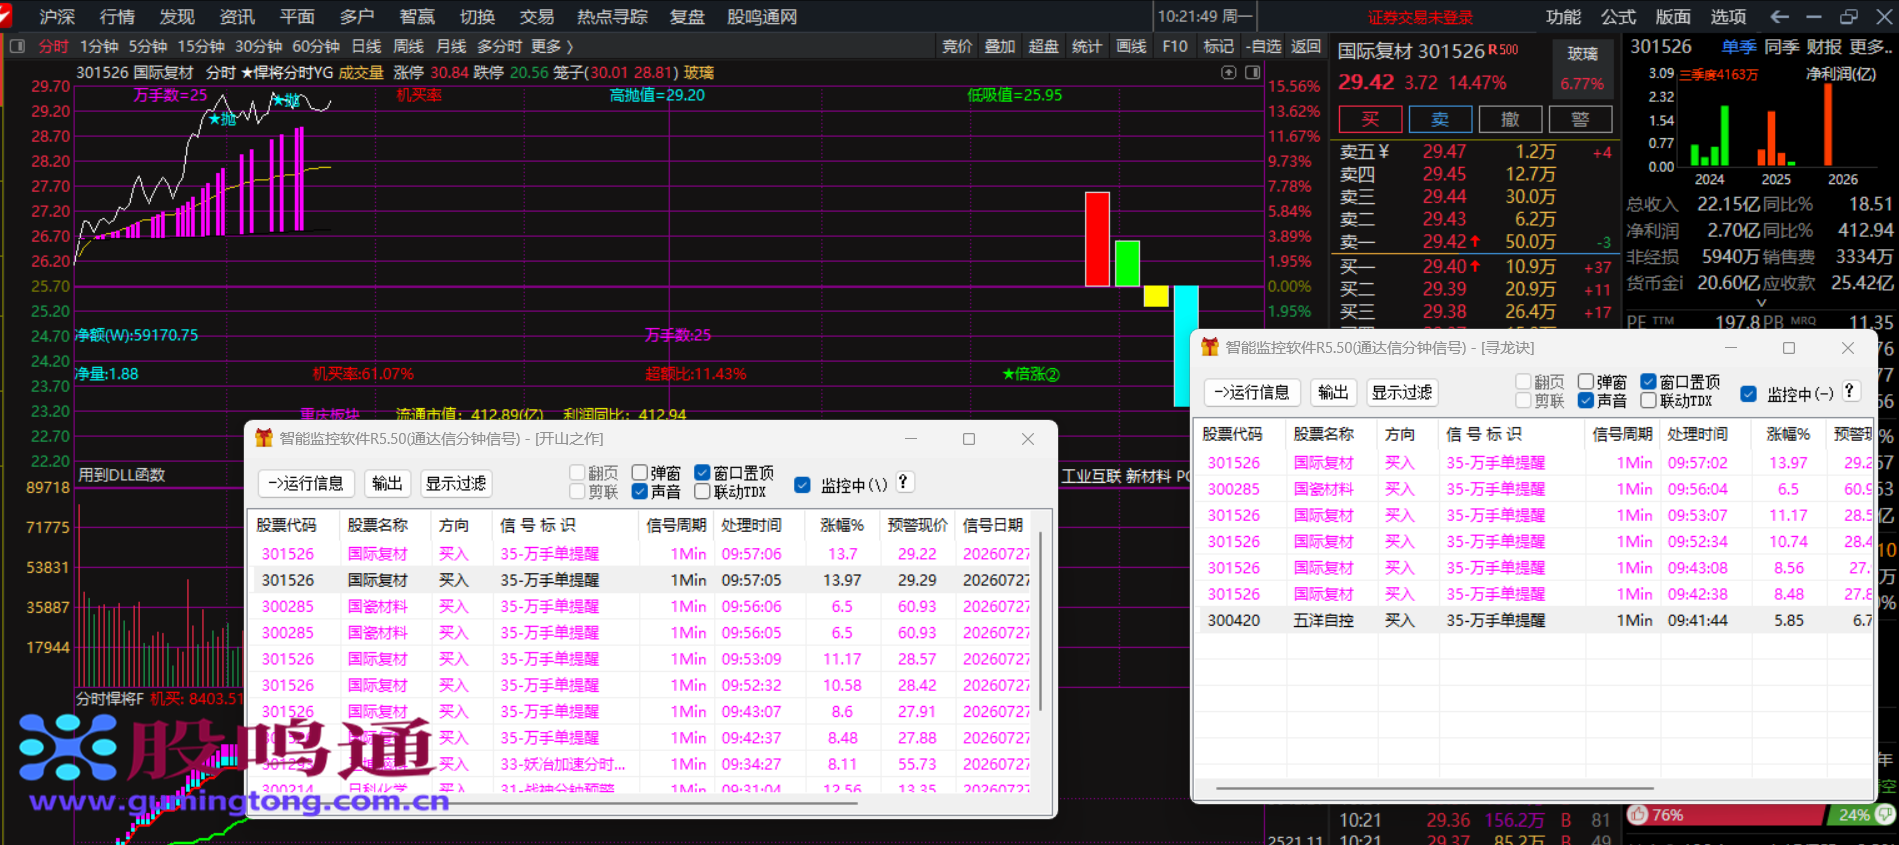Click the 撤 cancel-order button
Image resolution: width=1899 pixels, height=845 pixels.
[1510, 119]
